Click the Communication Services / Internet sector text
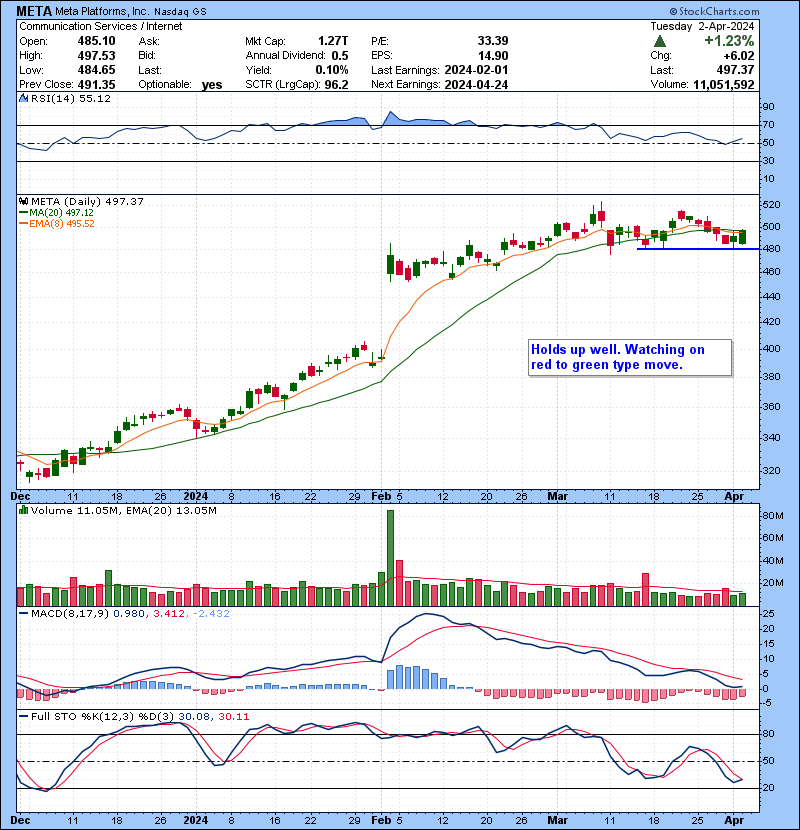Screen dimensions: 800x830 coord(101,26)
